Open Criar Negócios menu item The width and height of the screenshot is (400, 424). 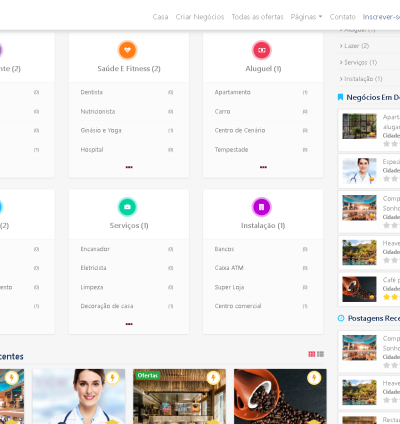(x=200, y=17)
